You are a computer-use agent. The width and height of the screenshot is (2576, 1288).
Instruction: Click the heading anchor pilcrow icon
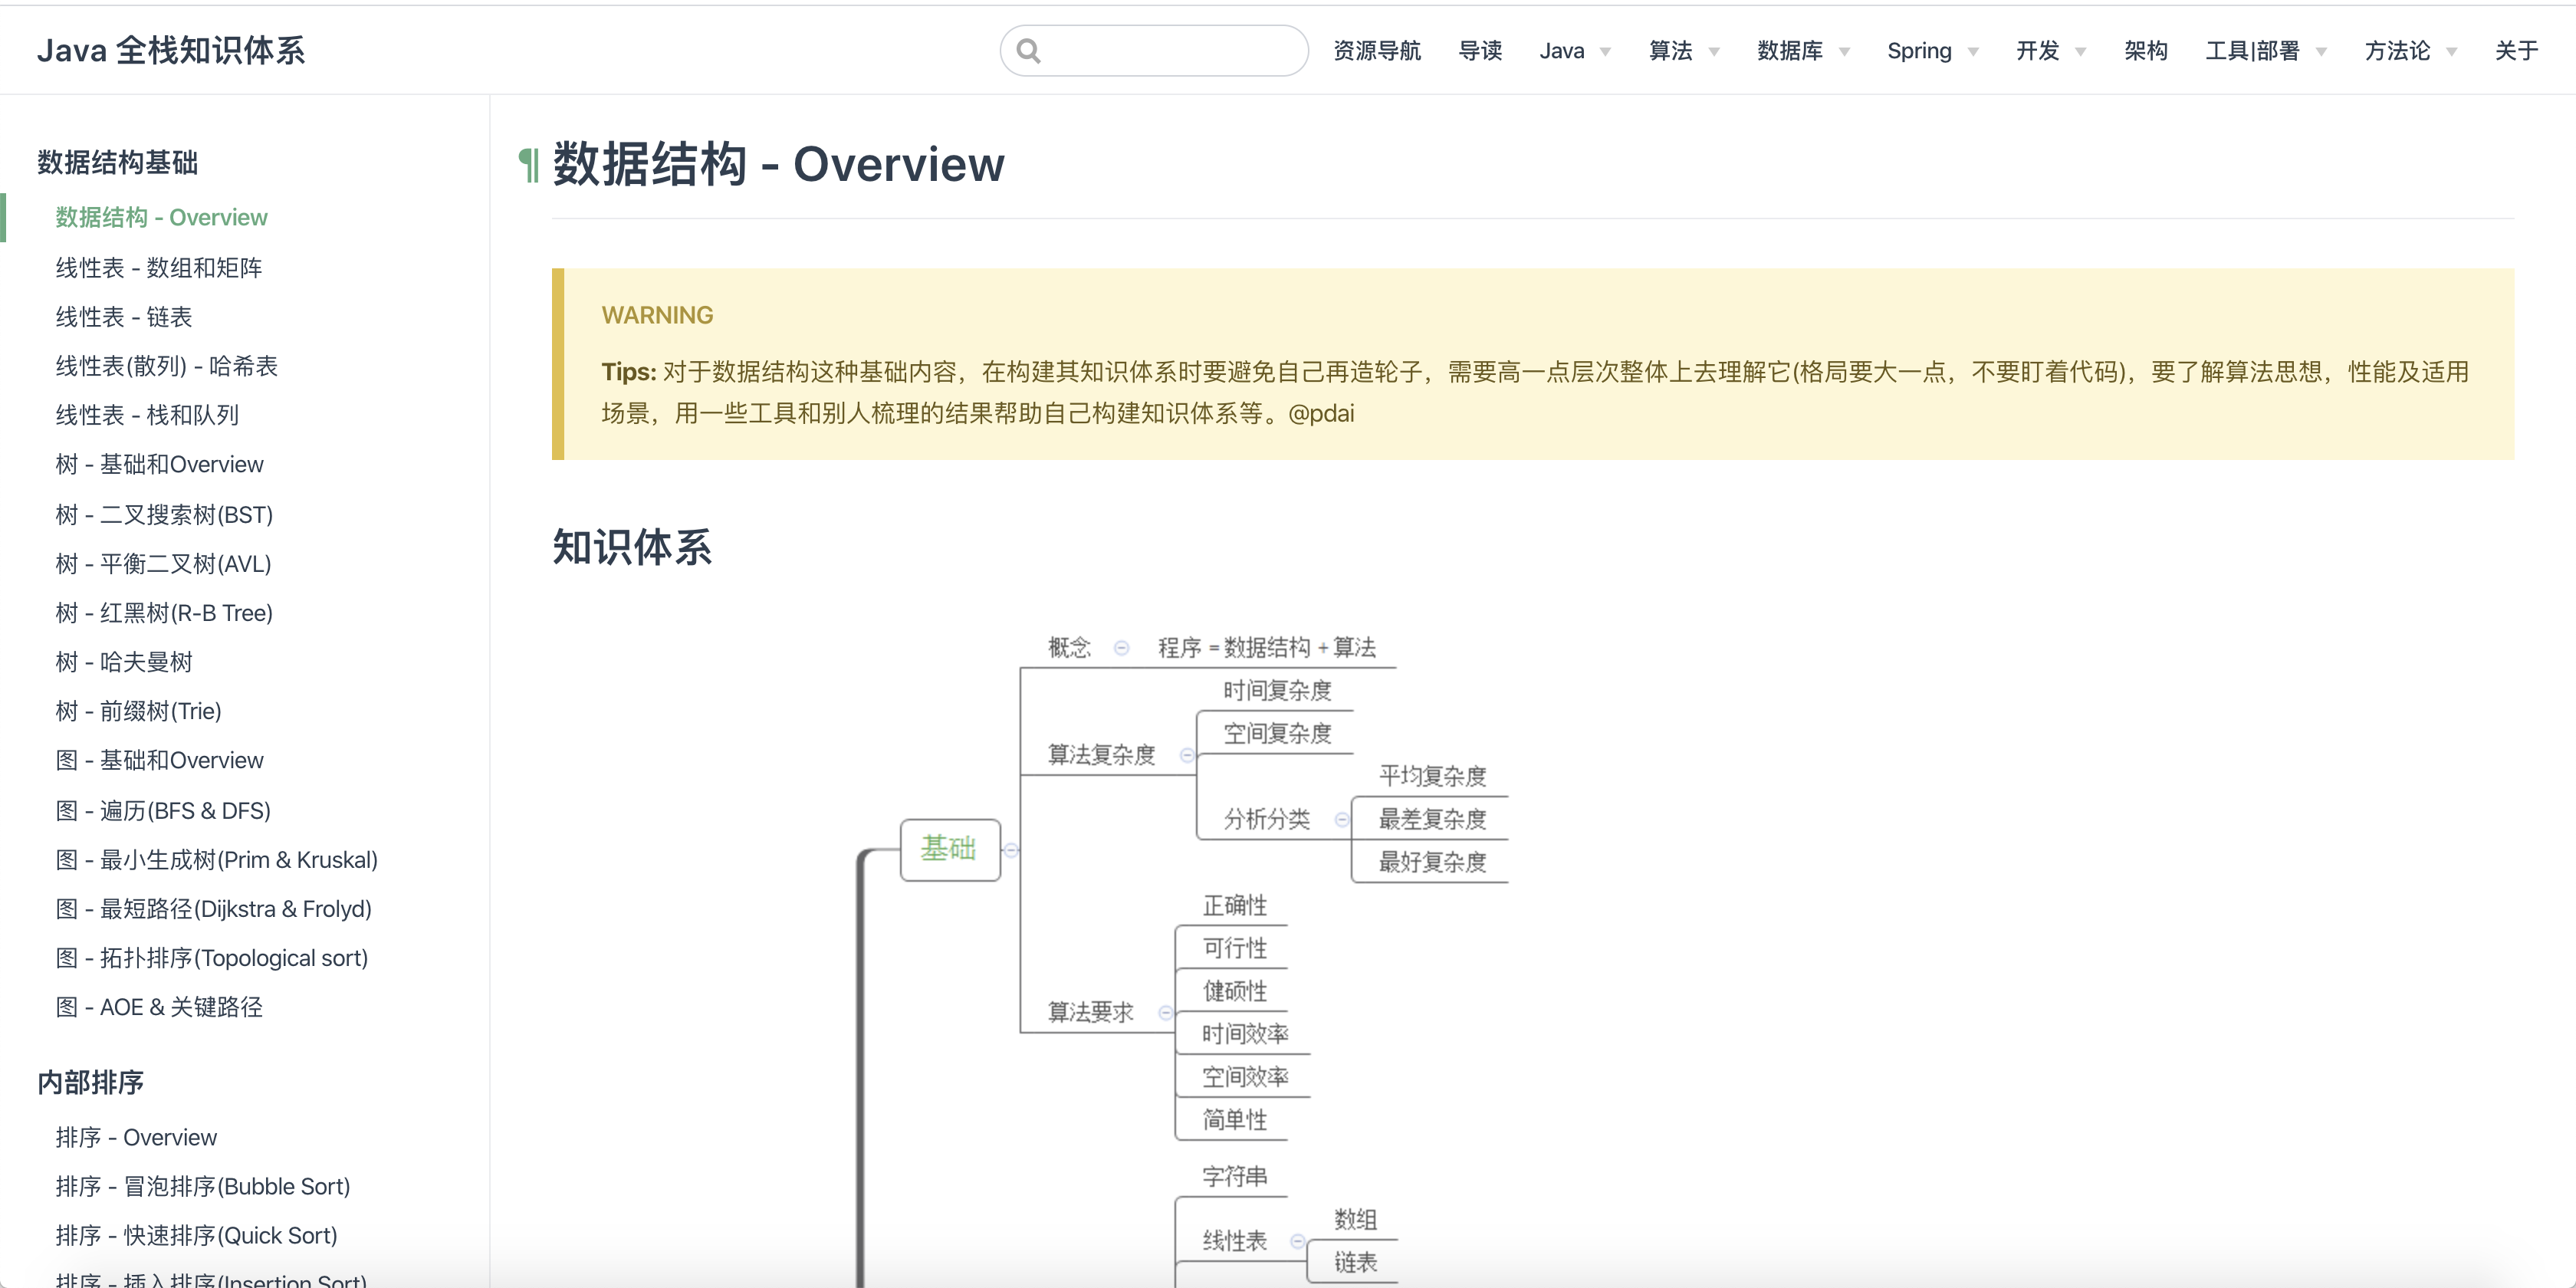(529, 165)
